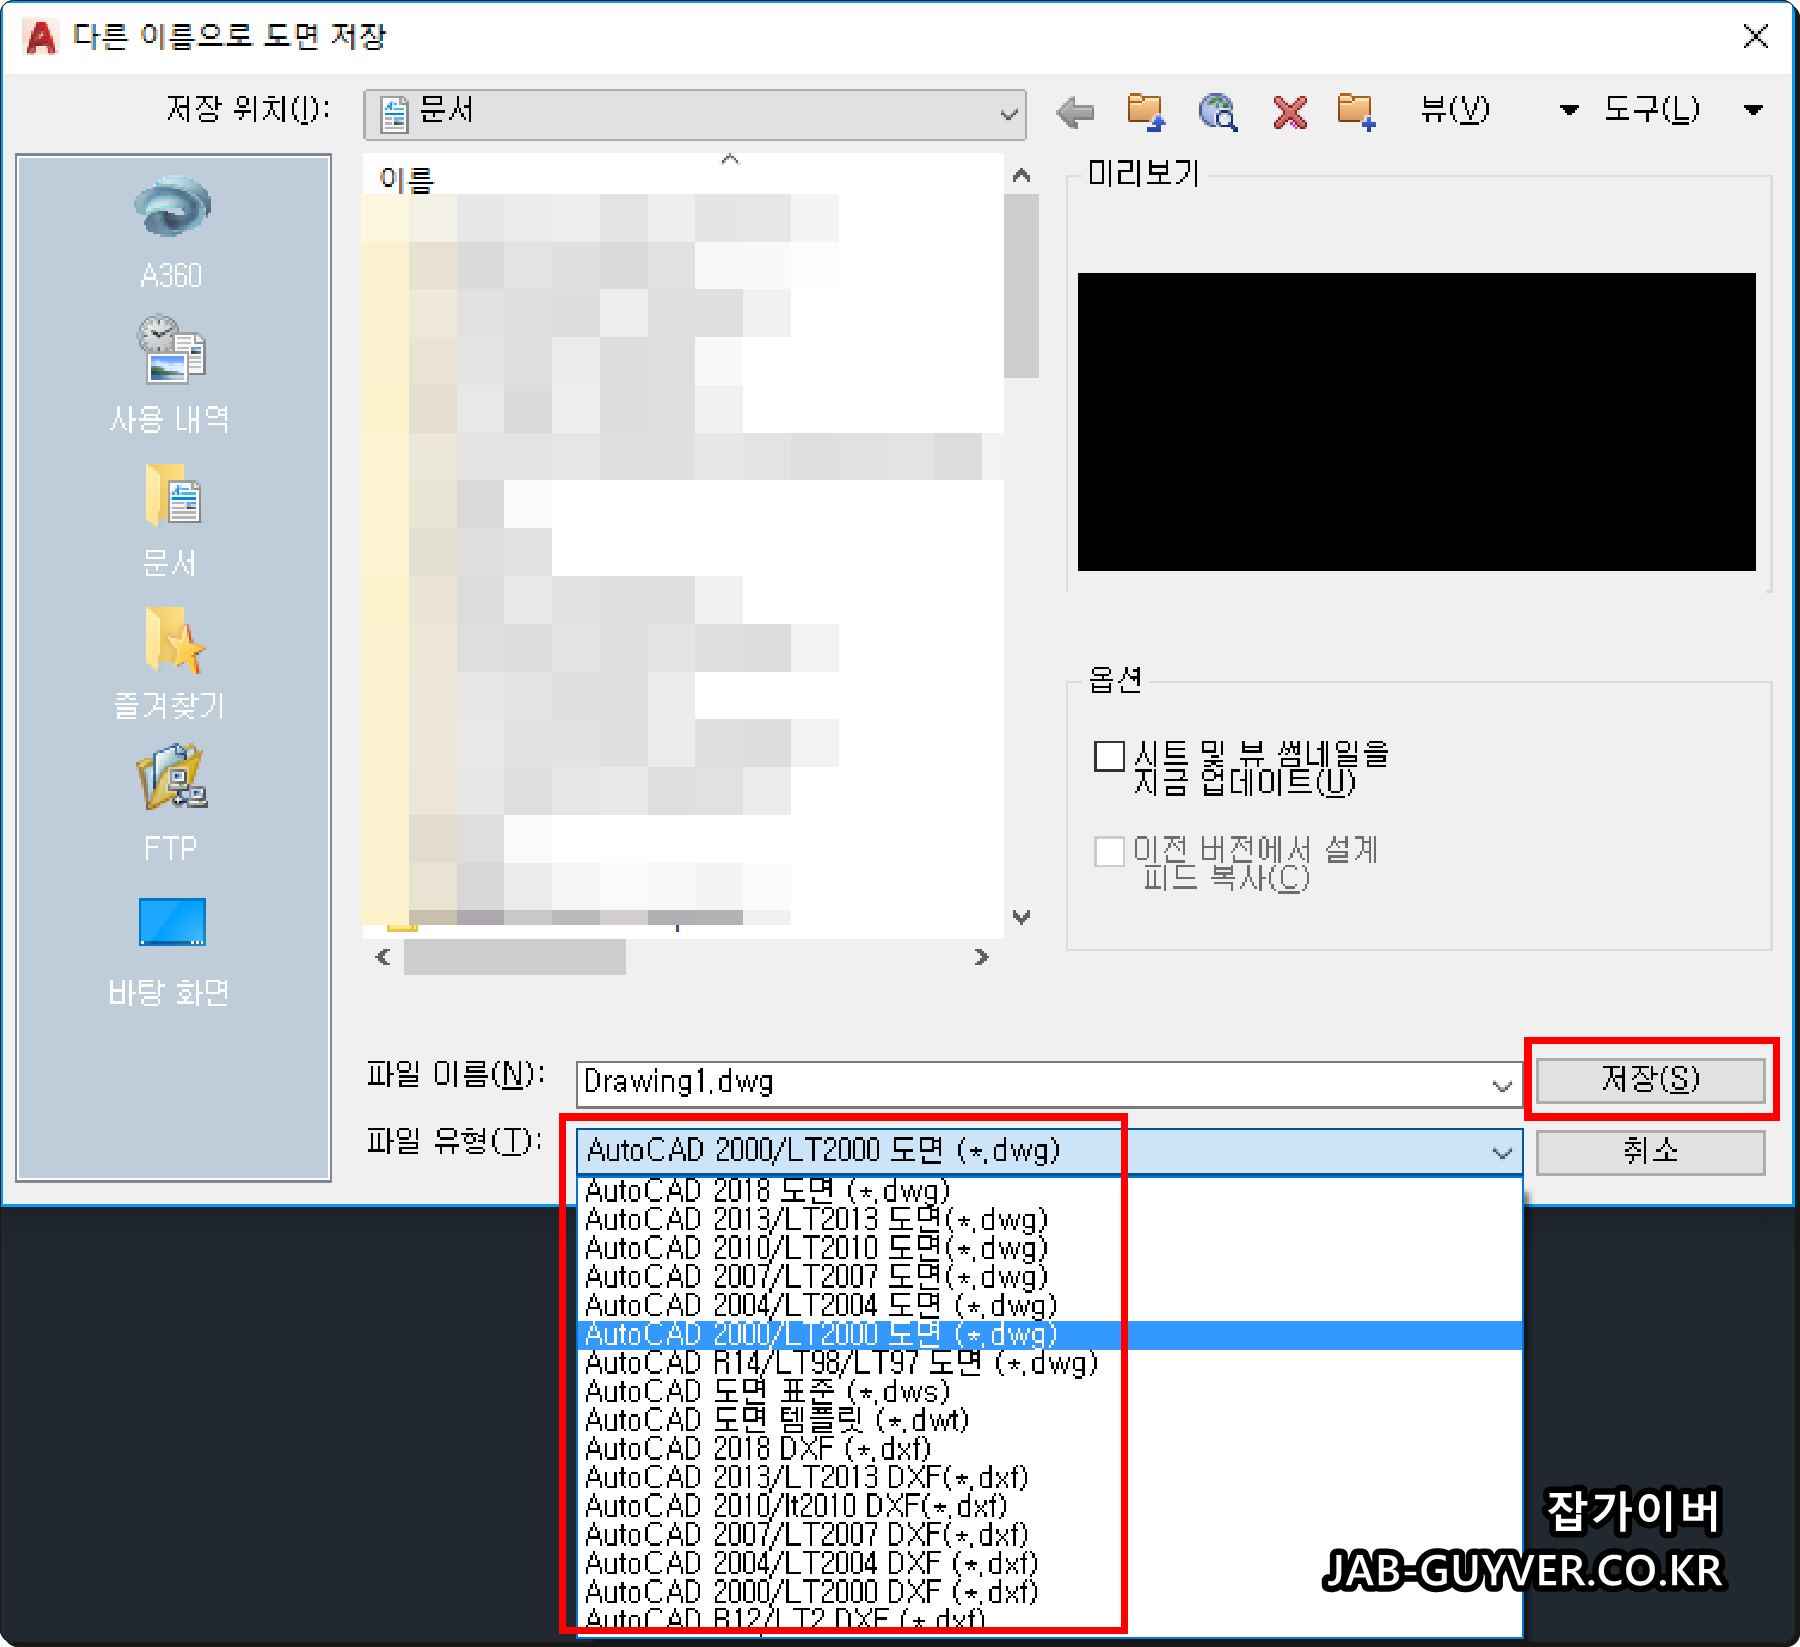The height and width of the screenshot is (1647, 1800).
Task: Select AutoCAD 2007/LT2007 DXF (*.dxf) option
Action: [1049, 1535]
